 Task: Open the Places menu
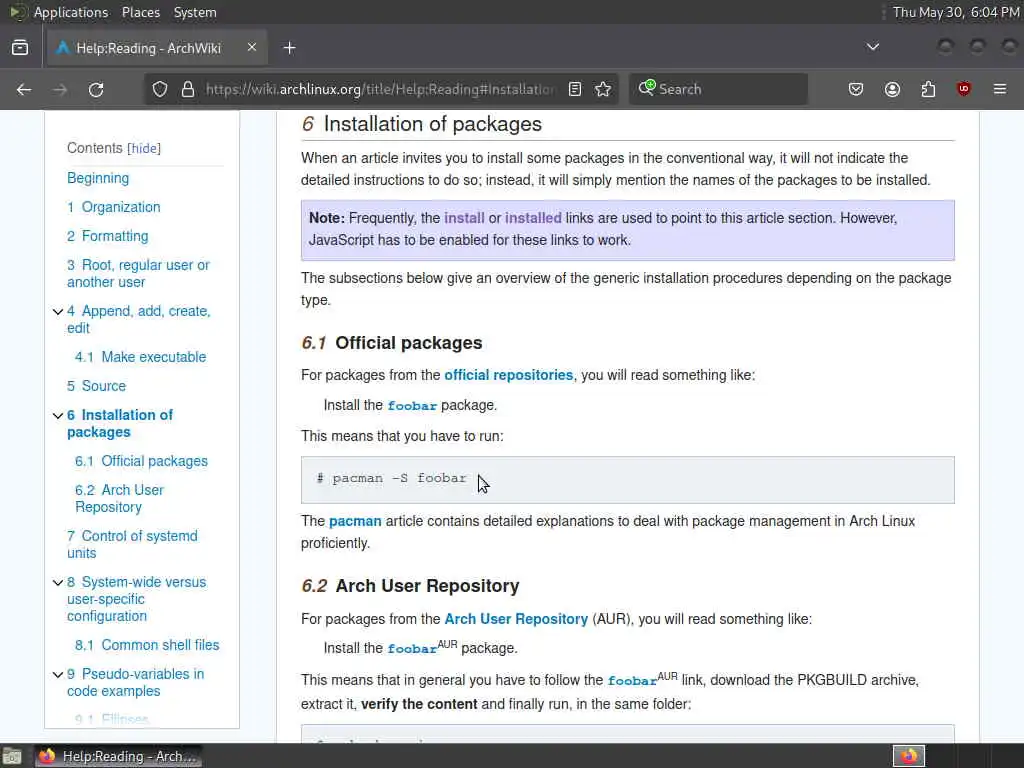pyautogui.click(x=140, y=12)
